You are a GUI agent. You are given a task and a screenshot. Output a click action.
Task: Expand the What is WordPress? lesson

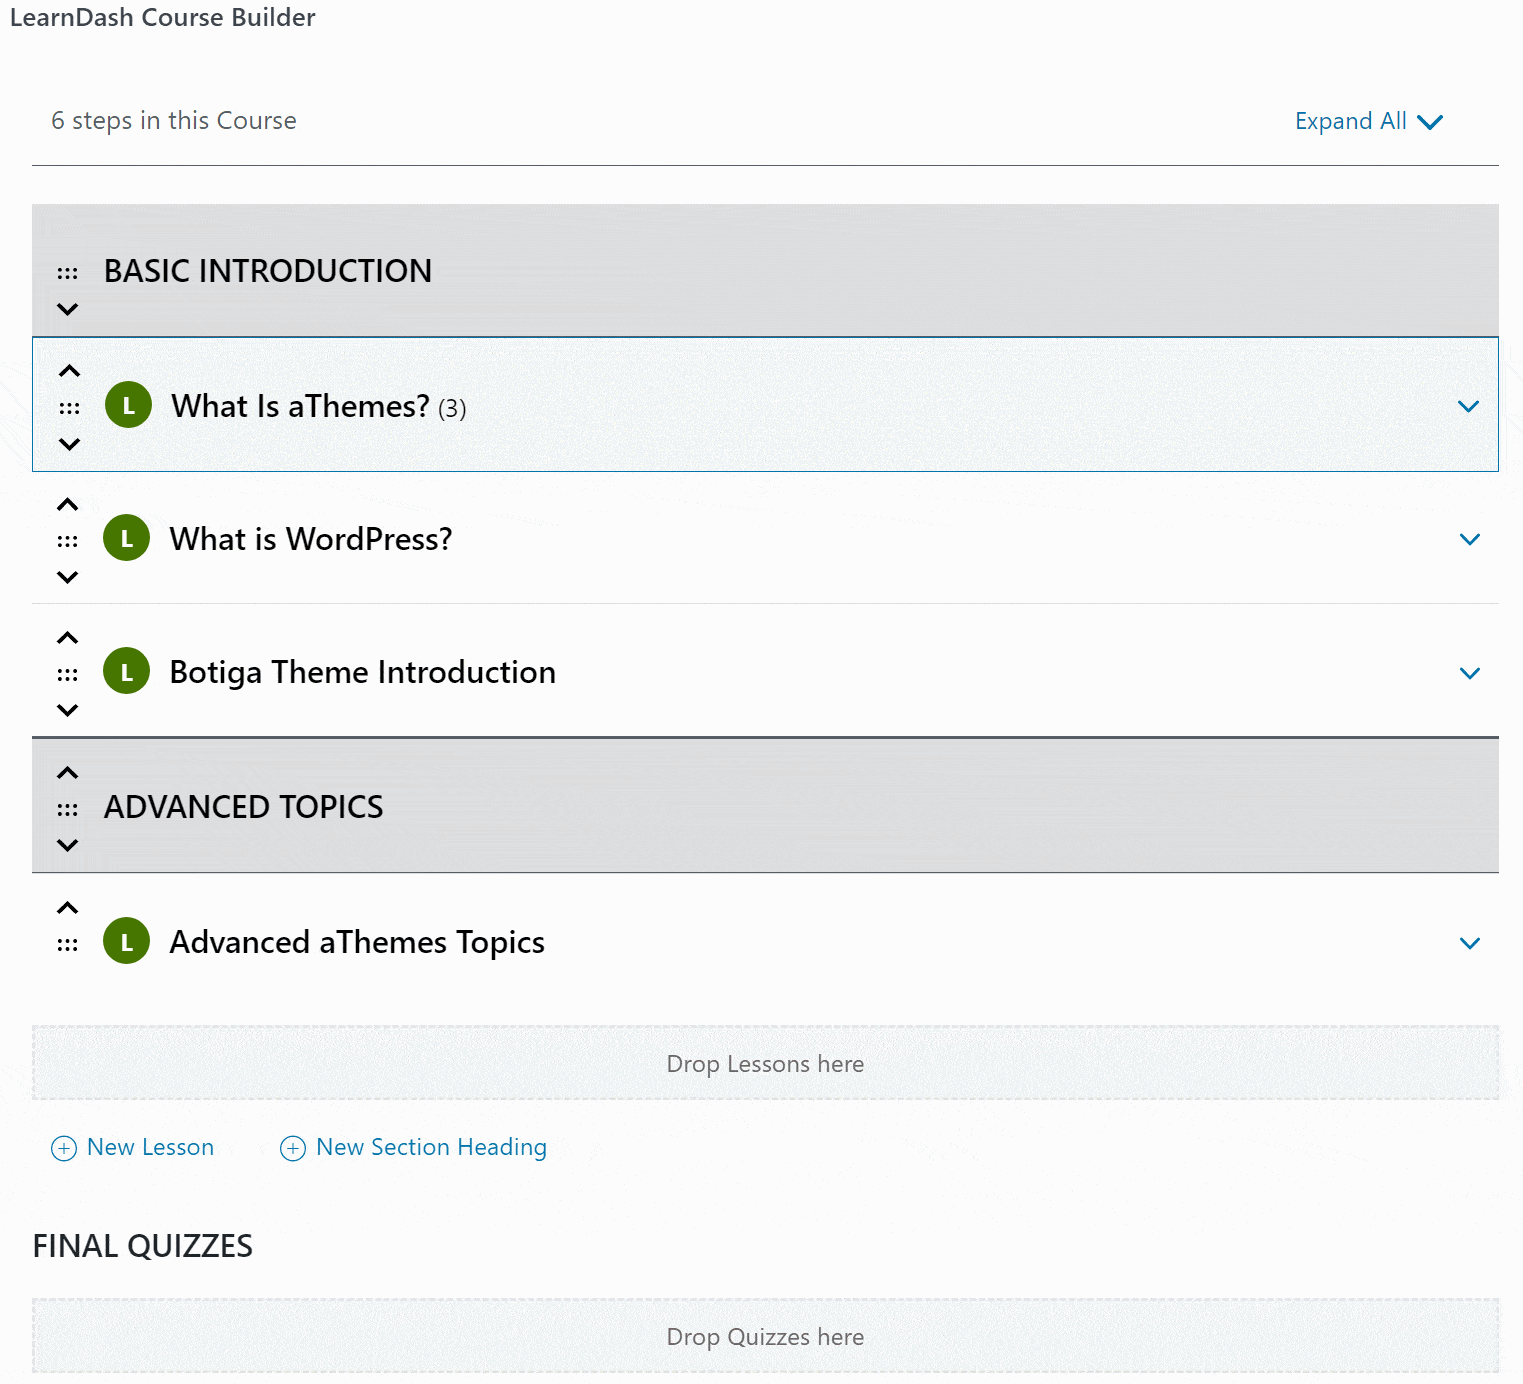coord(1469,539)
